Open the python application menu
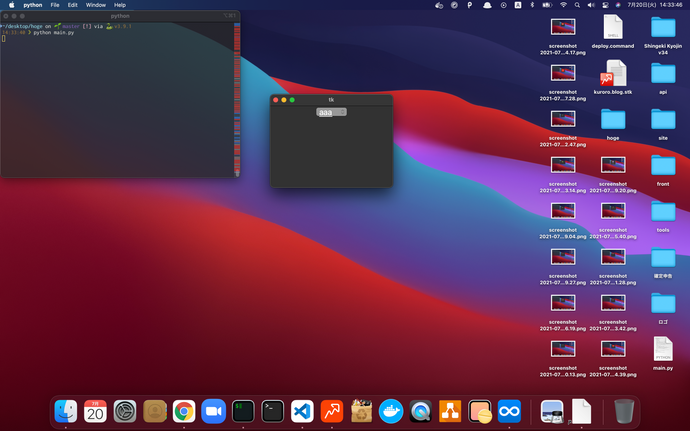The width and height of the screenshot is (690, 431). tap(33, 5)
